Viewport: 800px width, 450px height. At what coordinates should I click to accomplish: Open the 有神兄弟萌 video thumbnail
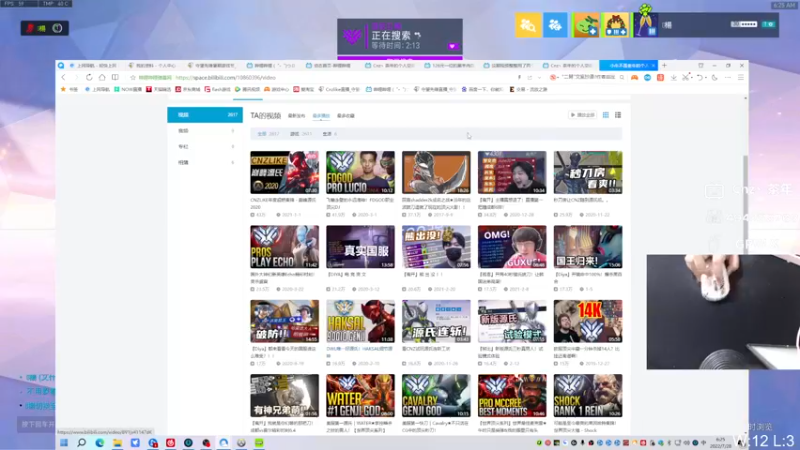click(x=284, y=395)
